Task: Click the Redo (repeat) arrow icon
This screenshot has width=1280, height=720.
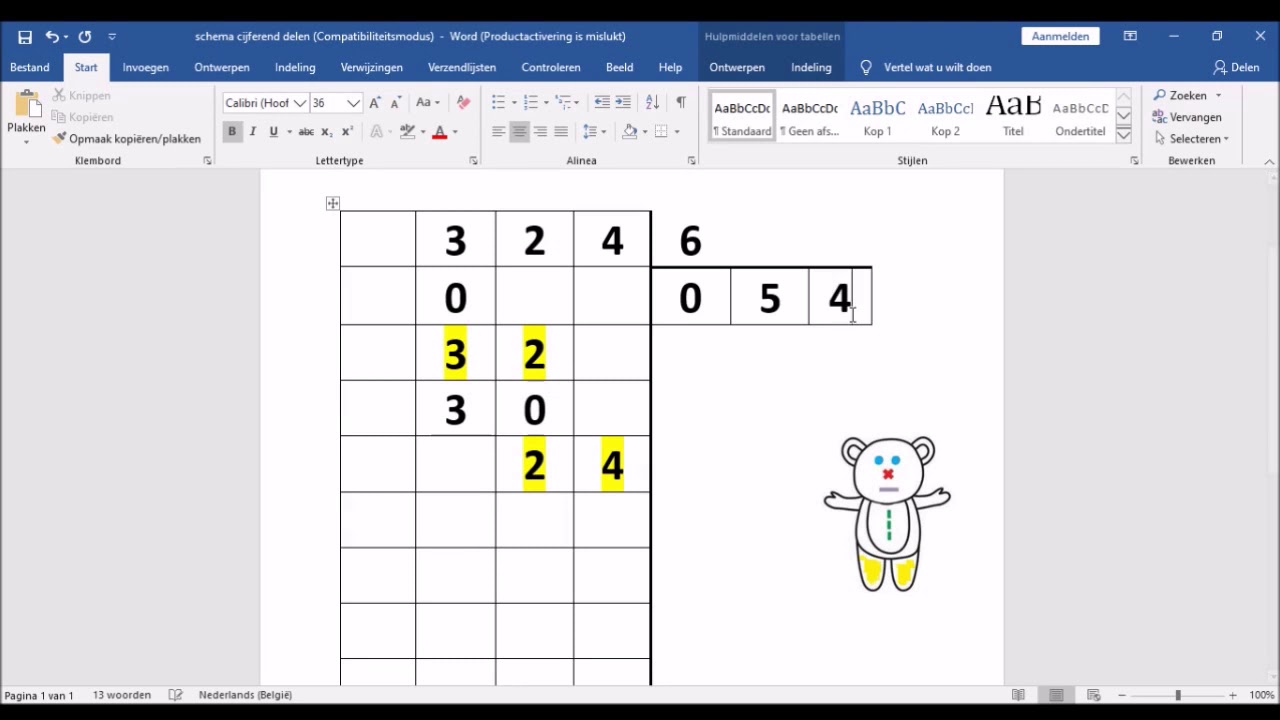Action: click(x=85, y=37)
